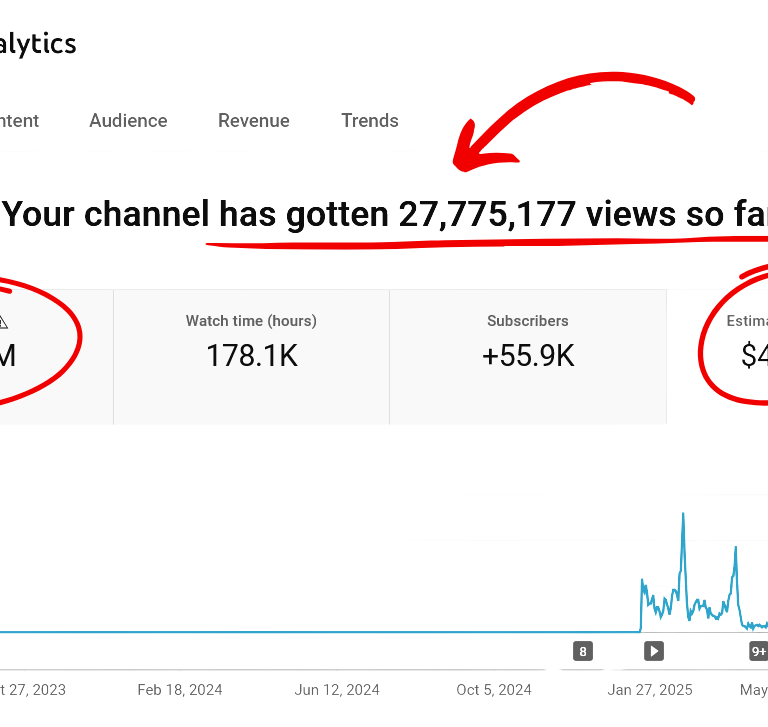Click the '9+' videos marker on timeline
This screenshot has height=727, width=768.
pos(759,651)
